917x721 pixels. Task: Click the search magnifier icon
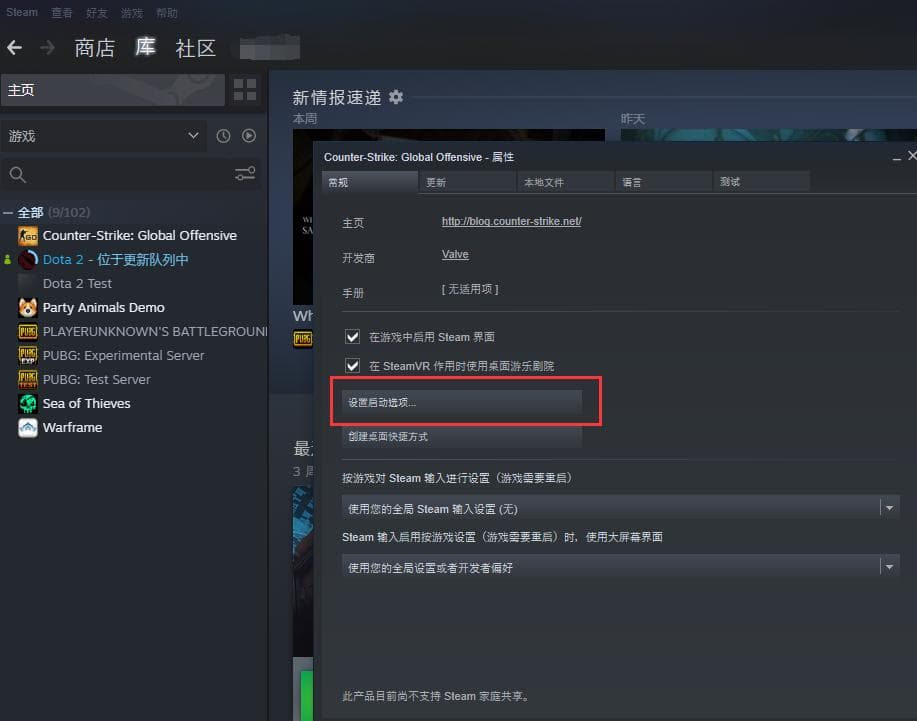pyautogui.click(x=18, y=174)
